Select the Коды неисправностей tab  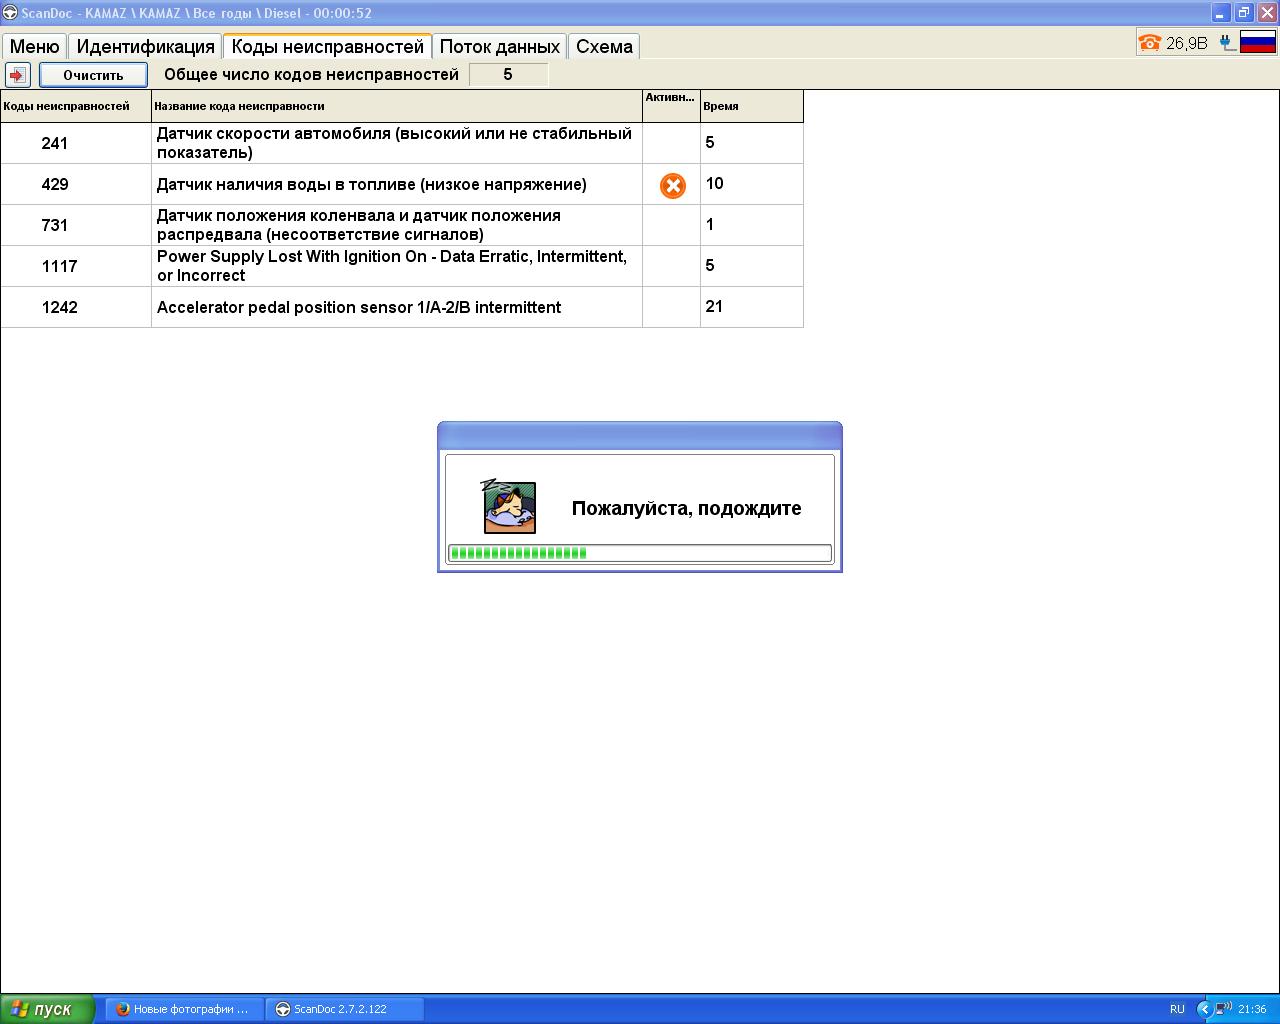328,47
